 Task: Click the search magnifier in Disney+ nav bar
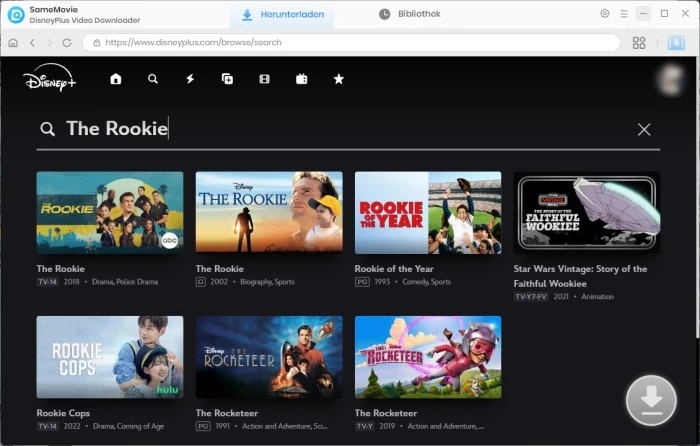153,79
